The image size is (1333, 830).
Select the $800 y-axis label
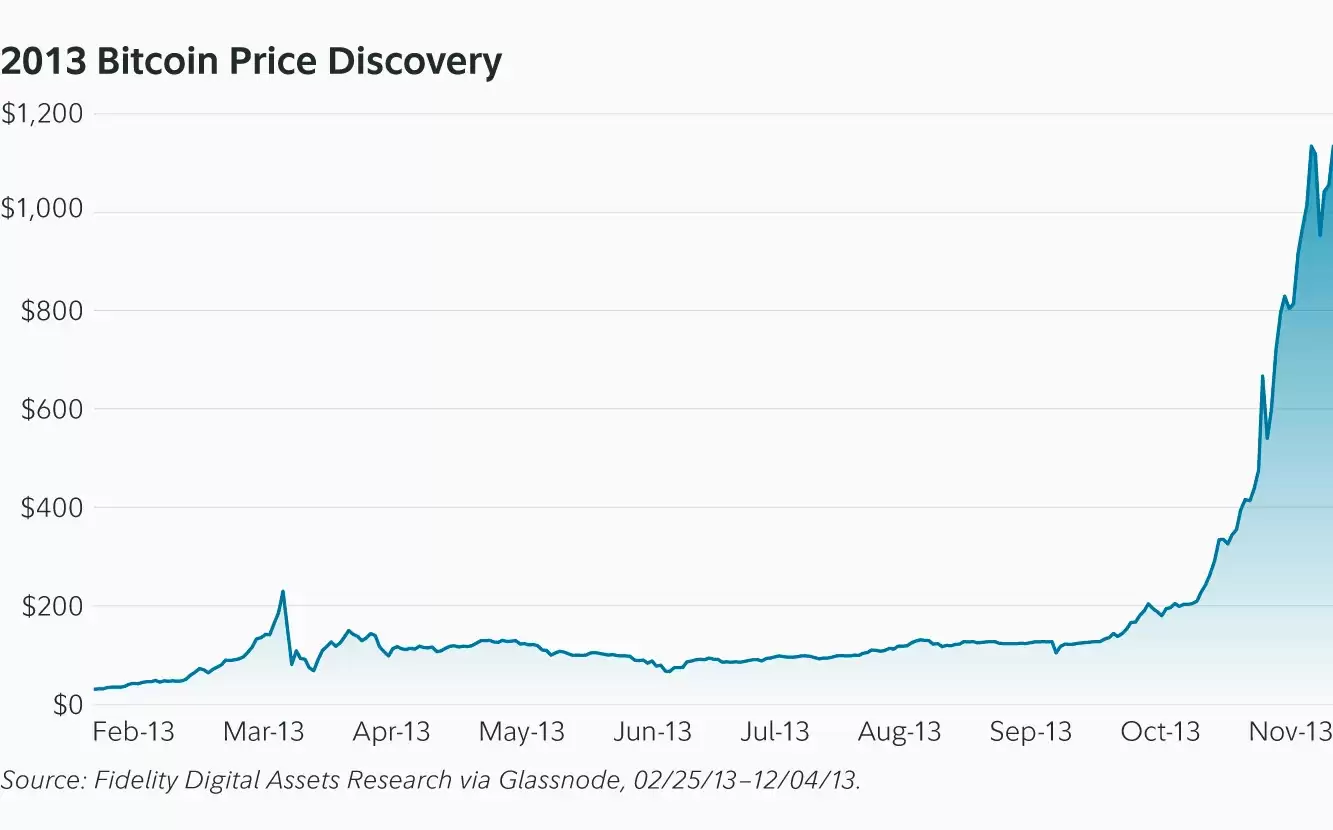pyautogui.click(x=52, y=311)
